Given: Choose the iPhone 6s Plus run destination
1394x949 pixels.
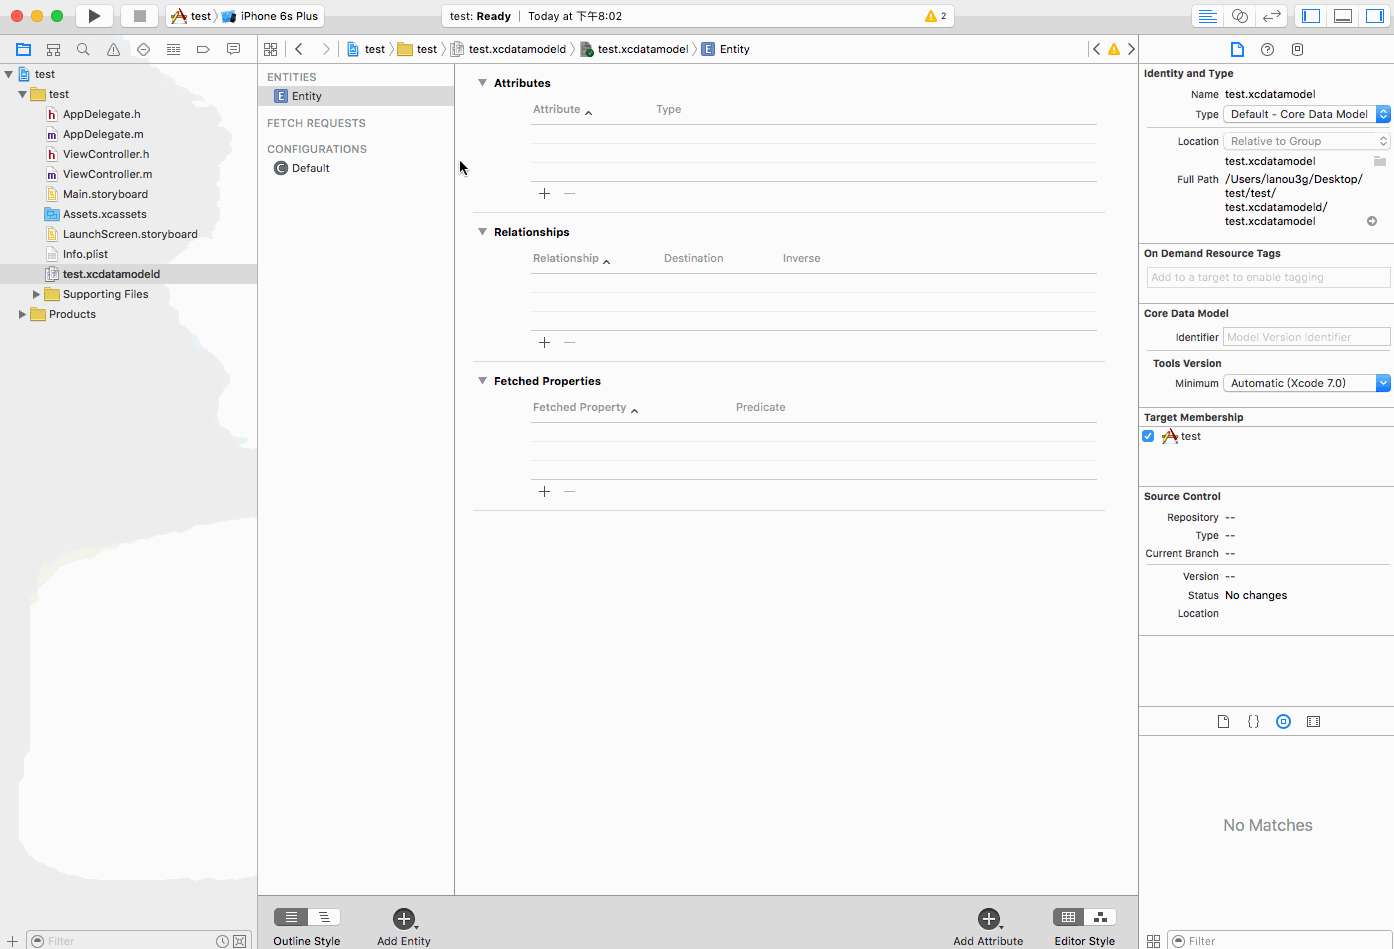Looking at the screenshot, I should [x=270, y=16].
